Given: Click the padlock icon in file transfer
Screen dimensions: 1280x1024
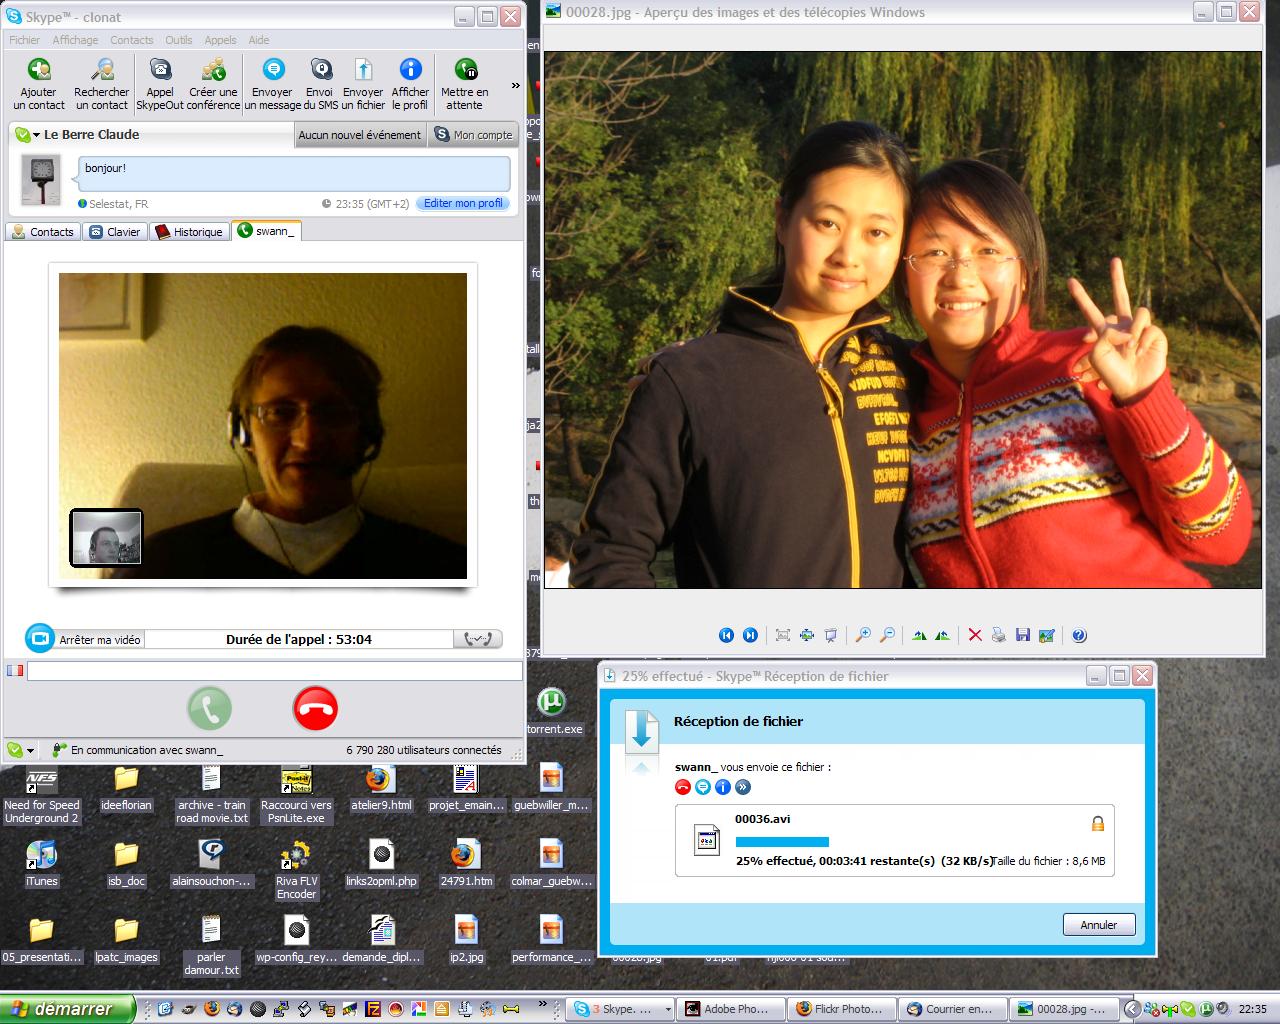Looking at the screenshot, I should [1097, 824].
